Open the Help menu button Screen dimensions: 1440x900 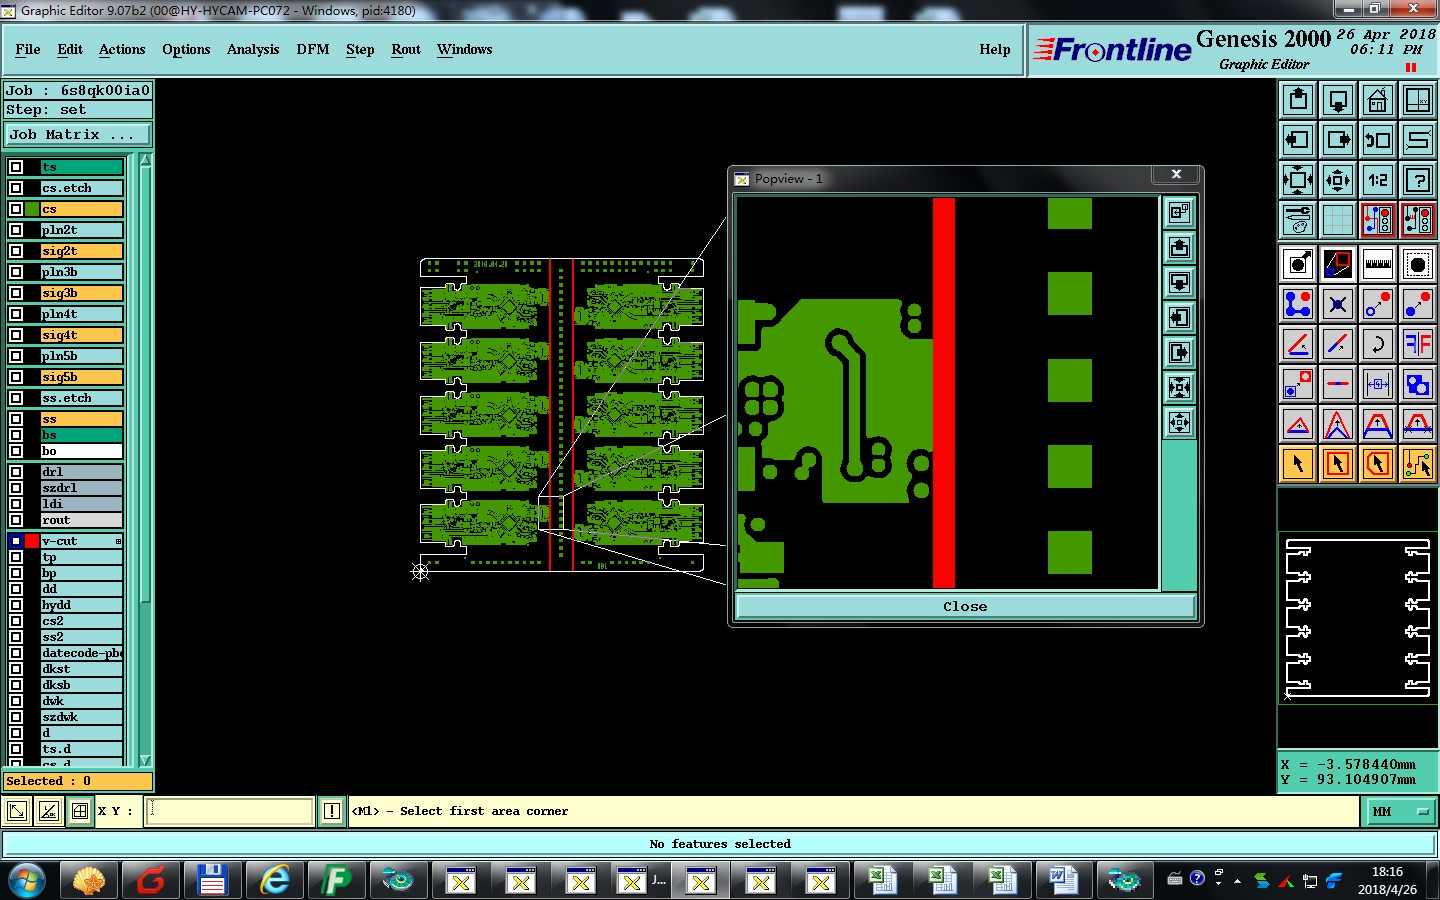pos(995,49)
